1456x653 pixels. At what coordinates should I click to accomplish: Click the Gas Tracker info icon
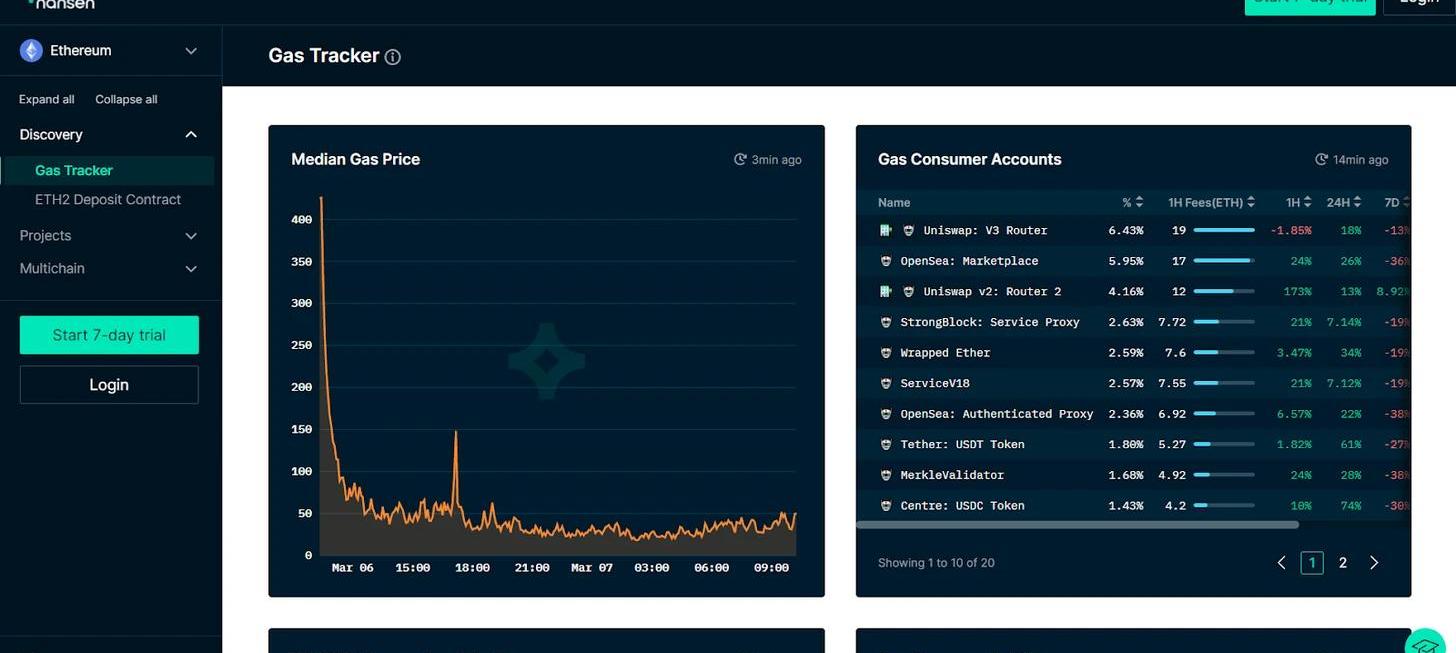[393, 57]
